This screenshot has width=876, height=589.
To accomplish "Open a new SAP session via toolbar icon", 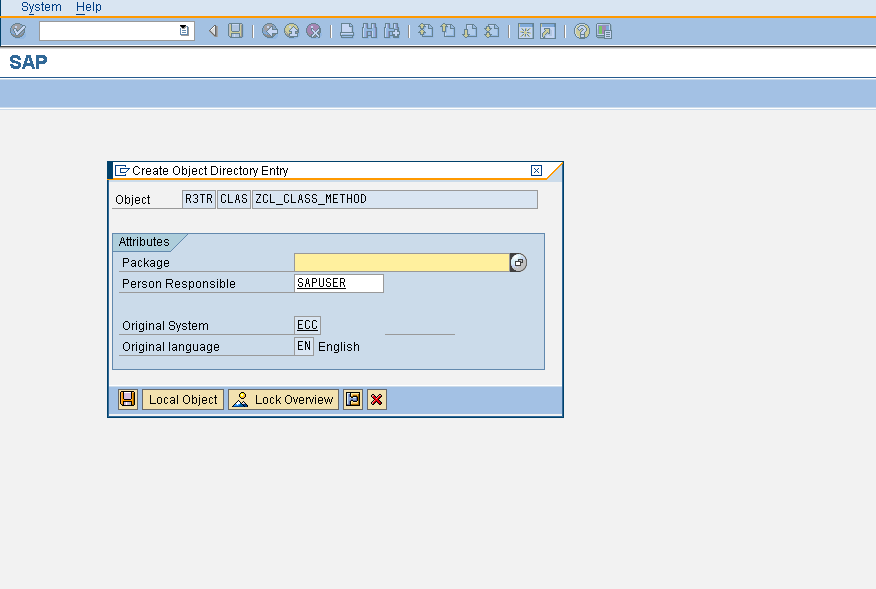I will [x=524, y=31].
